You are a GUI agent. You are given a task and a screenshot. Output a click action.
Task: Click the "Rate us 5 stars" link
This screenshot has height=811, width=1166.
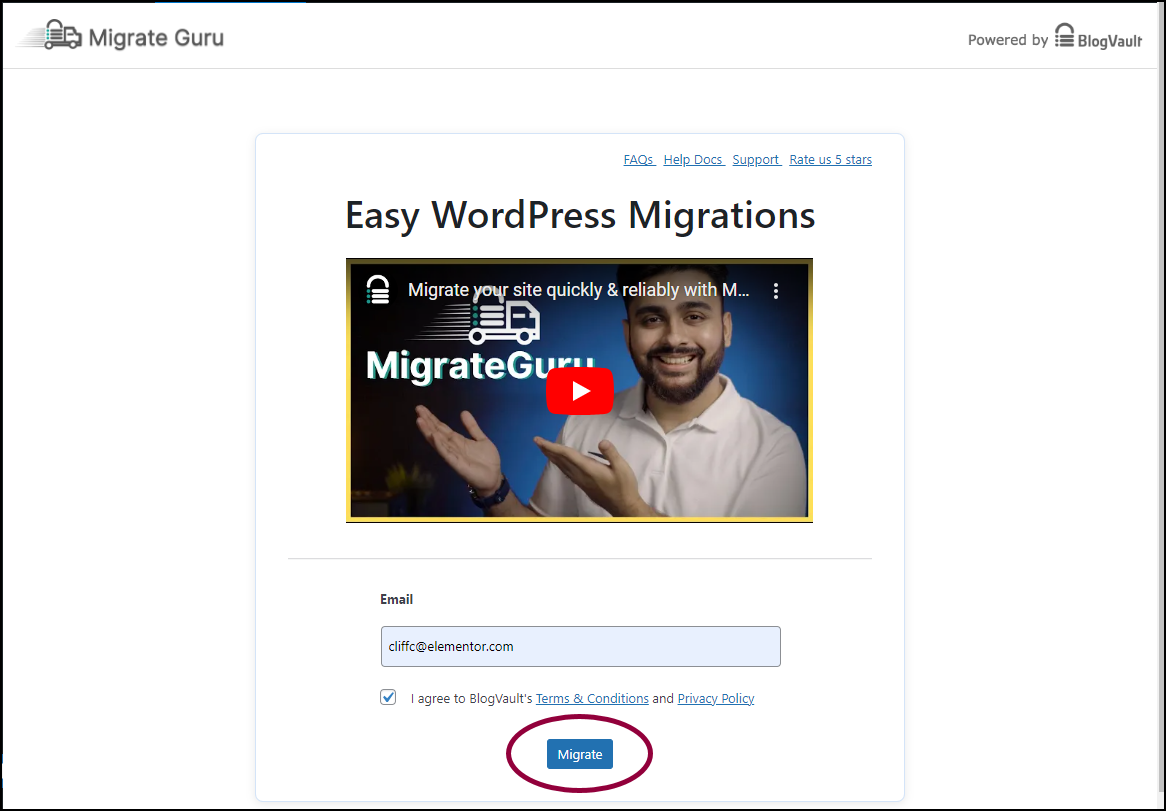tap(830, 159)
